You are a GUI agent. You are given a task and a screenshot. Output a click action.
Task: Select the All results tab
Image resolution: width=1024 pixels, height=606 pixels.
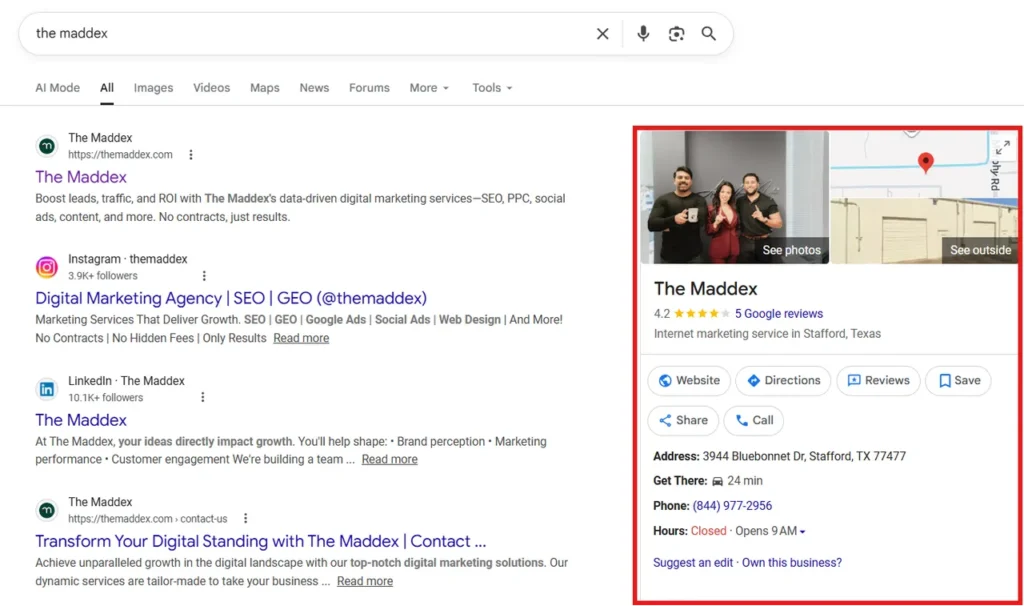(x=107, y=88)
